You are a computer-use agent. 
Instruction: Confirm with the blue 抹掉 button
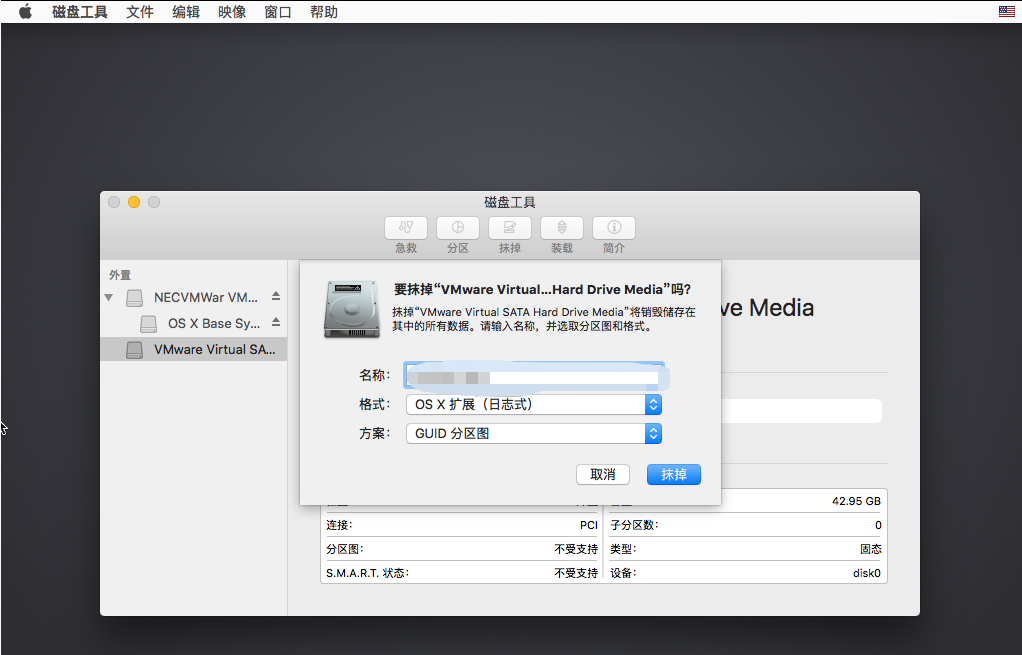pyautogui.click(x=674, y=474)
